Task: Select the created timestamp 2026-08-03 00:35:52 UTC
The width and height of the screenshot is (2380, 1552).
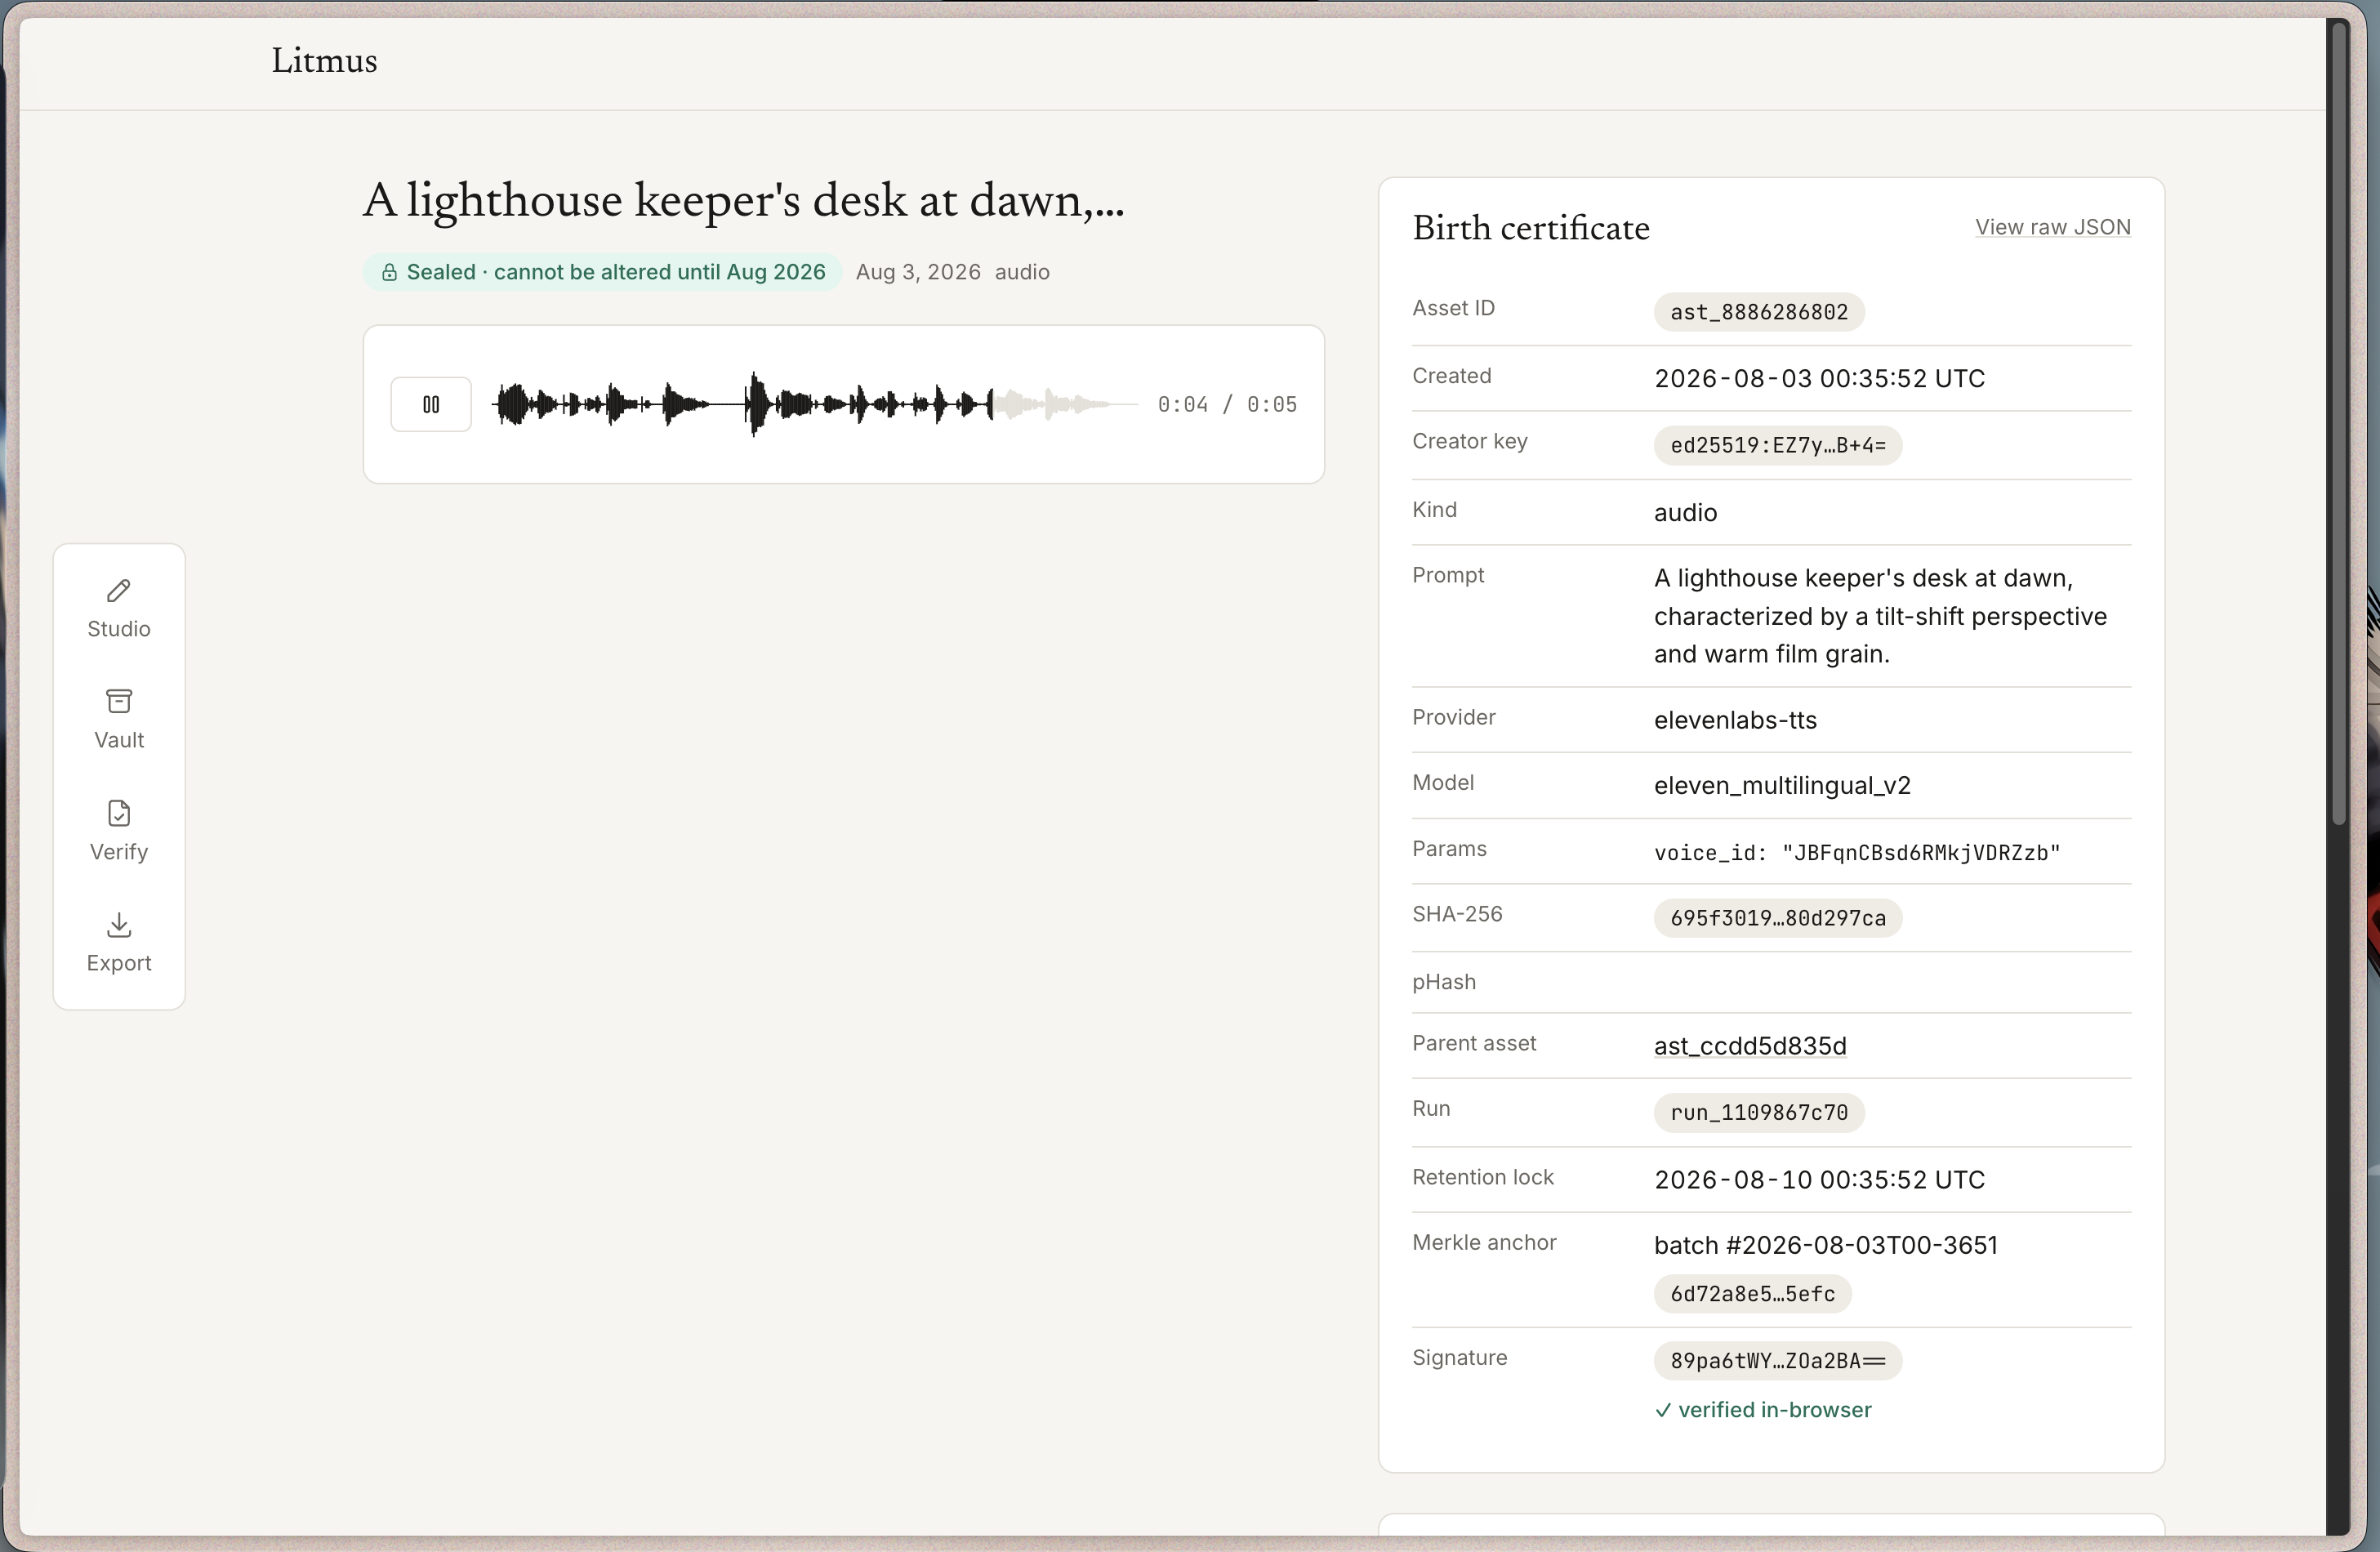Action: (1819, 378)
